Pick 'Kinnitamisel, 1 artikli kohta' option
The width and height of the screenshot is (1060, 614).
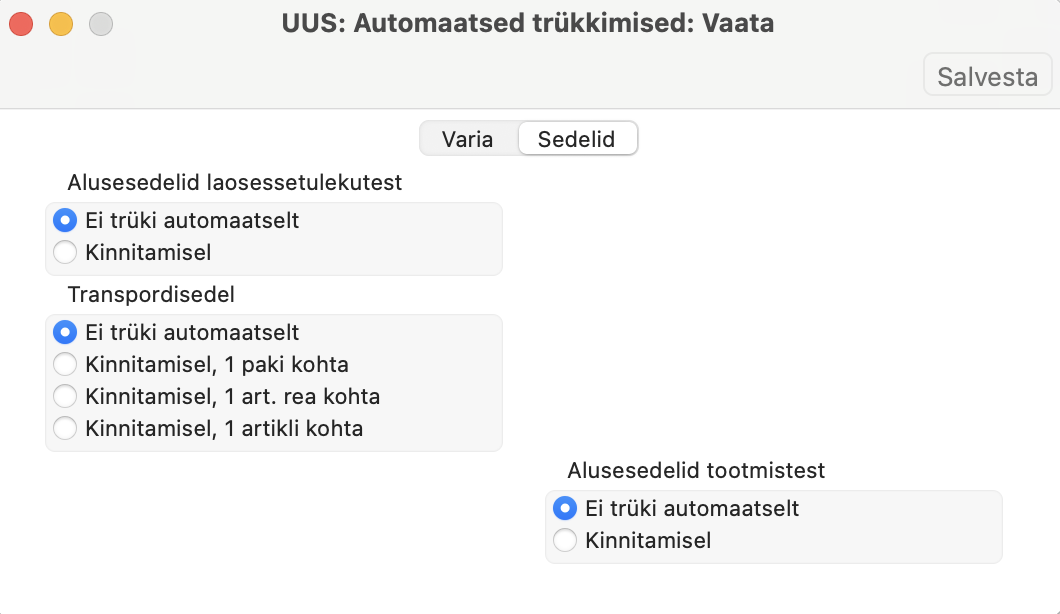(x=65, y=429)
